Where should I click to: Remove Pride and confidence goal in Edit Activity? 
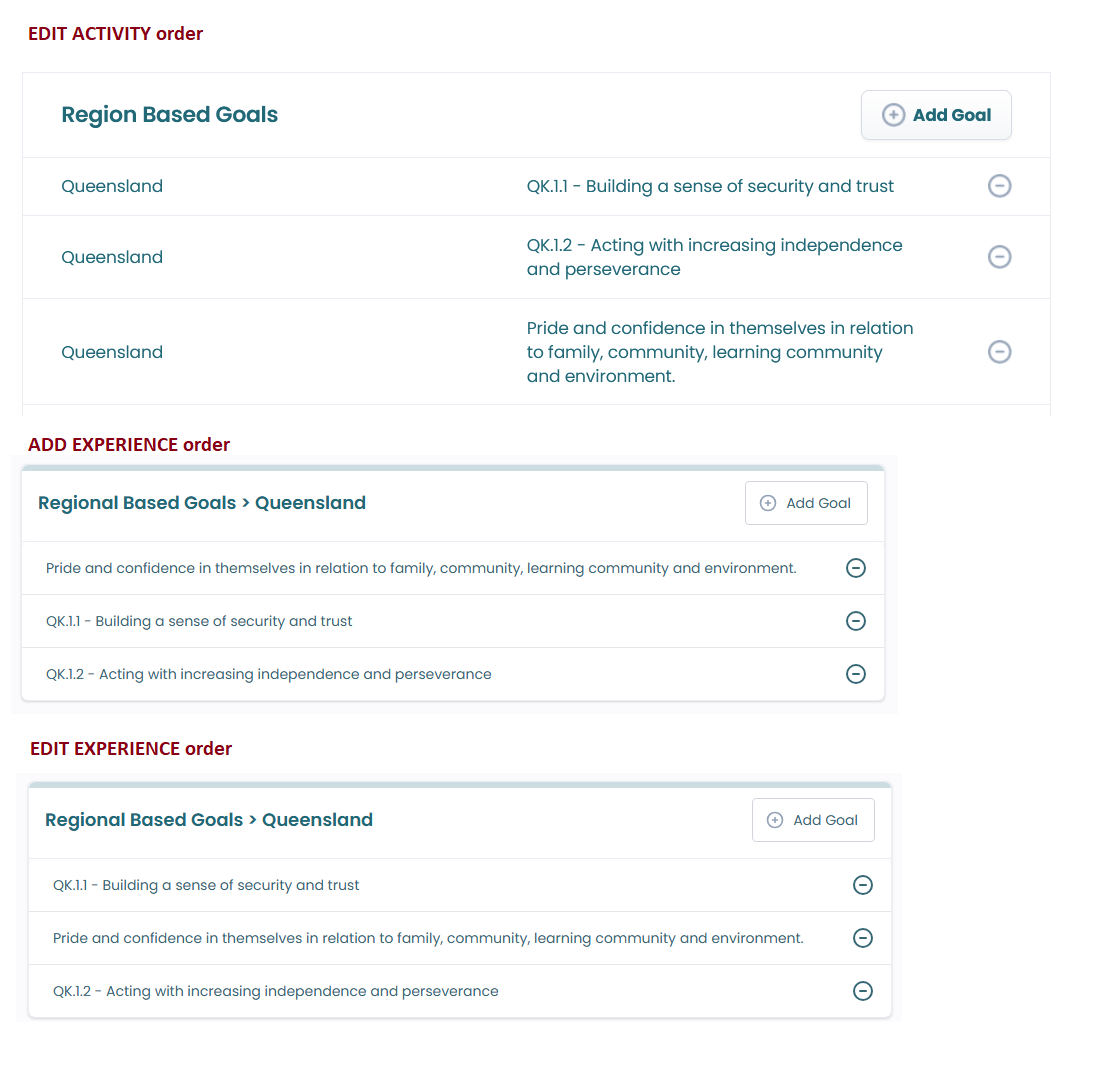coord(999,352)
